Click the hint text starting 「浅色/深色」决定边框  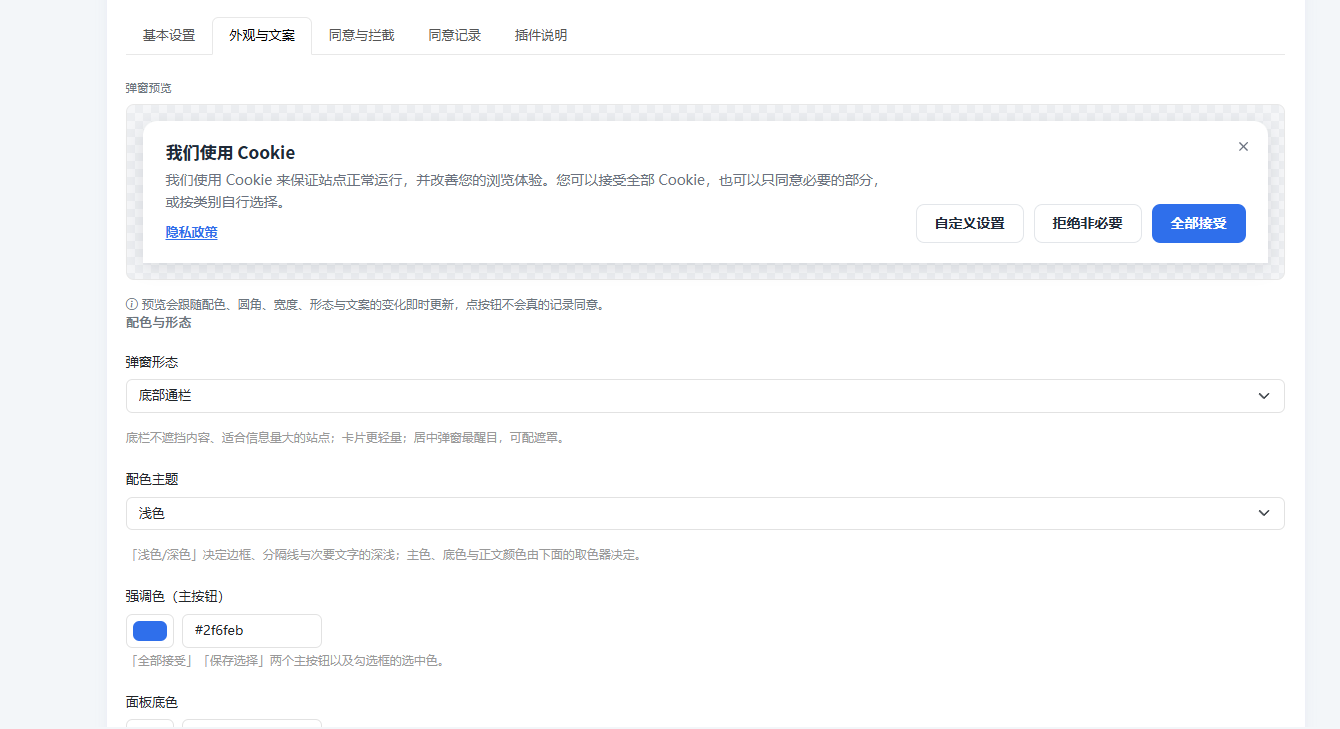[x=386, y=554]
